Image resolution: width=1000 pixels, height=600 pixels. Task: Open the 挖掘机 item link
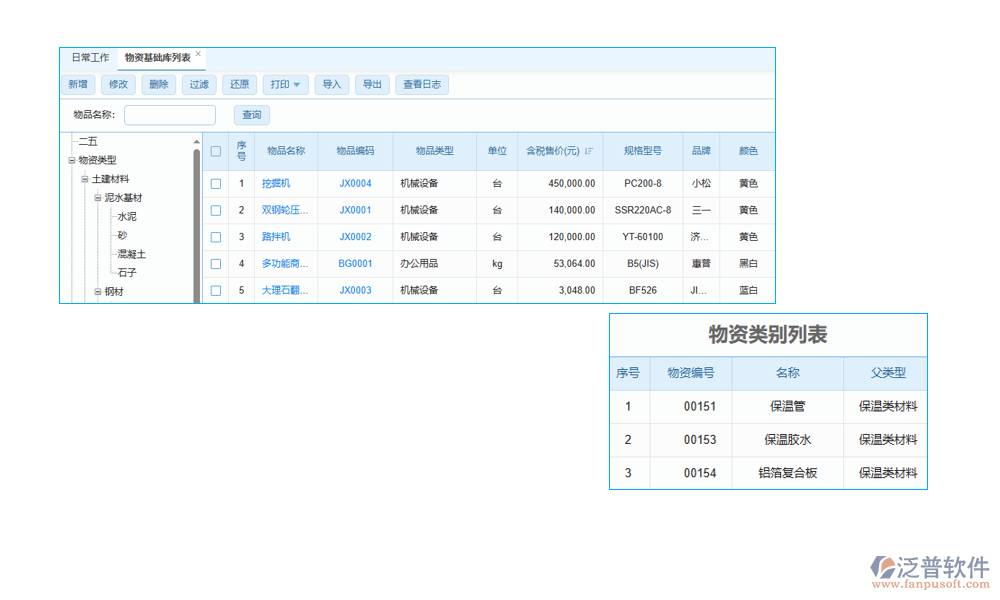[277, 183]
